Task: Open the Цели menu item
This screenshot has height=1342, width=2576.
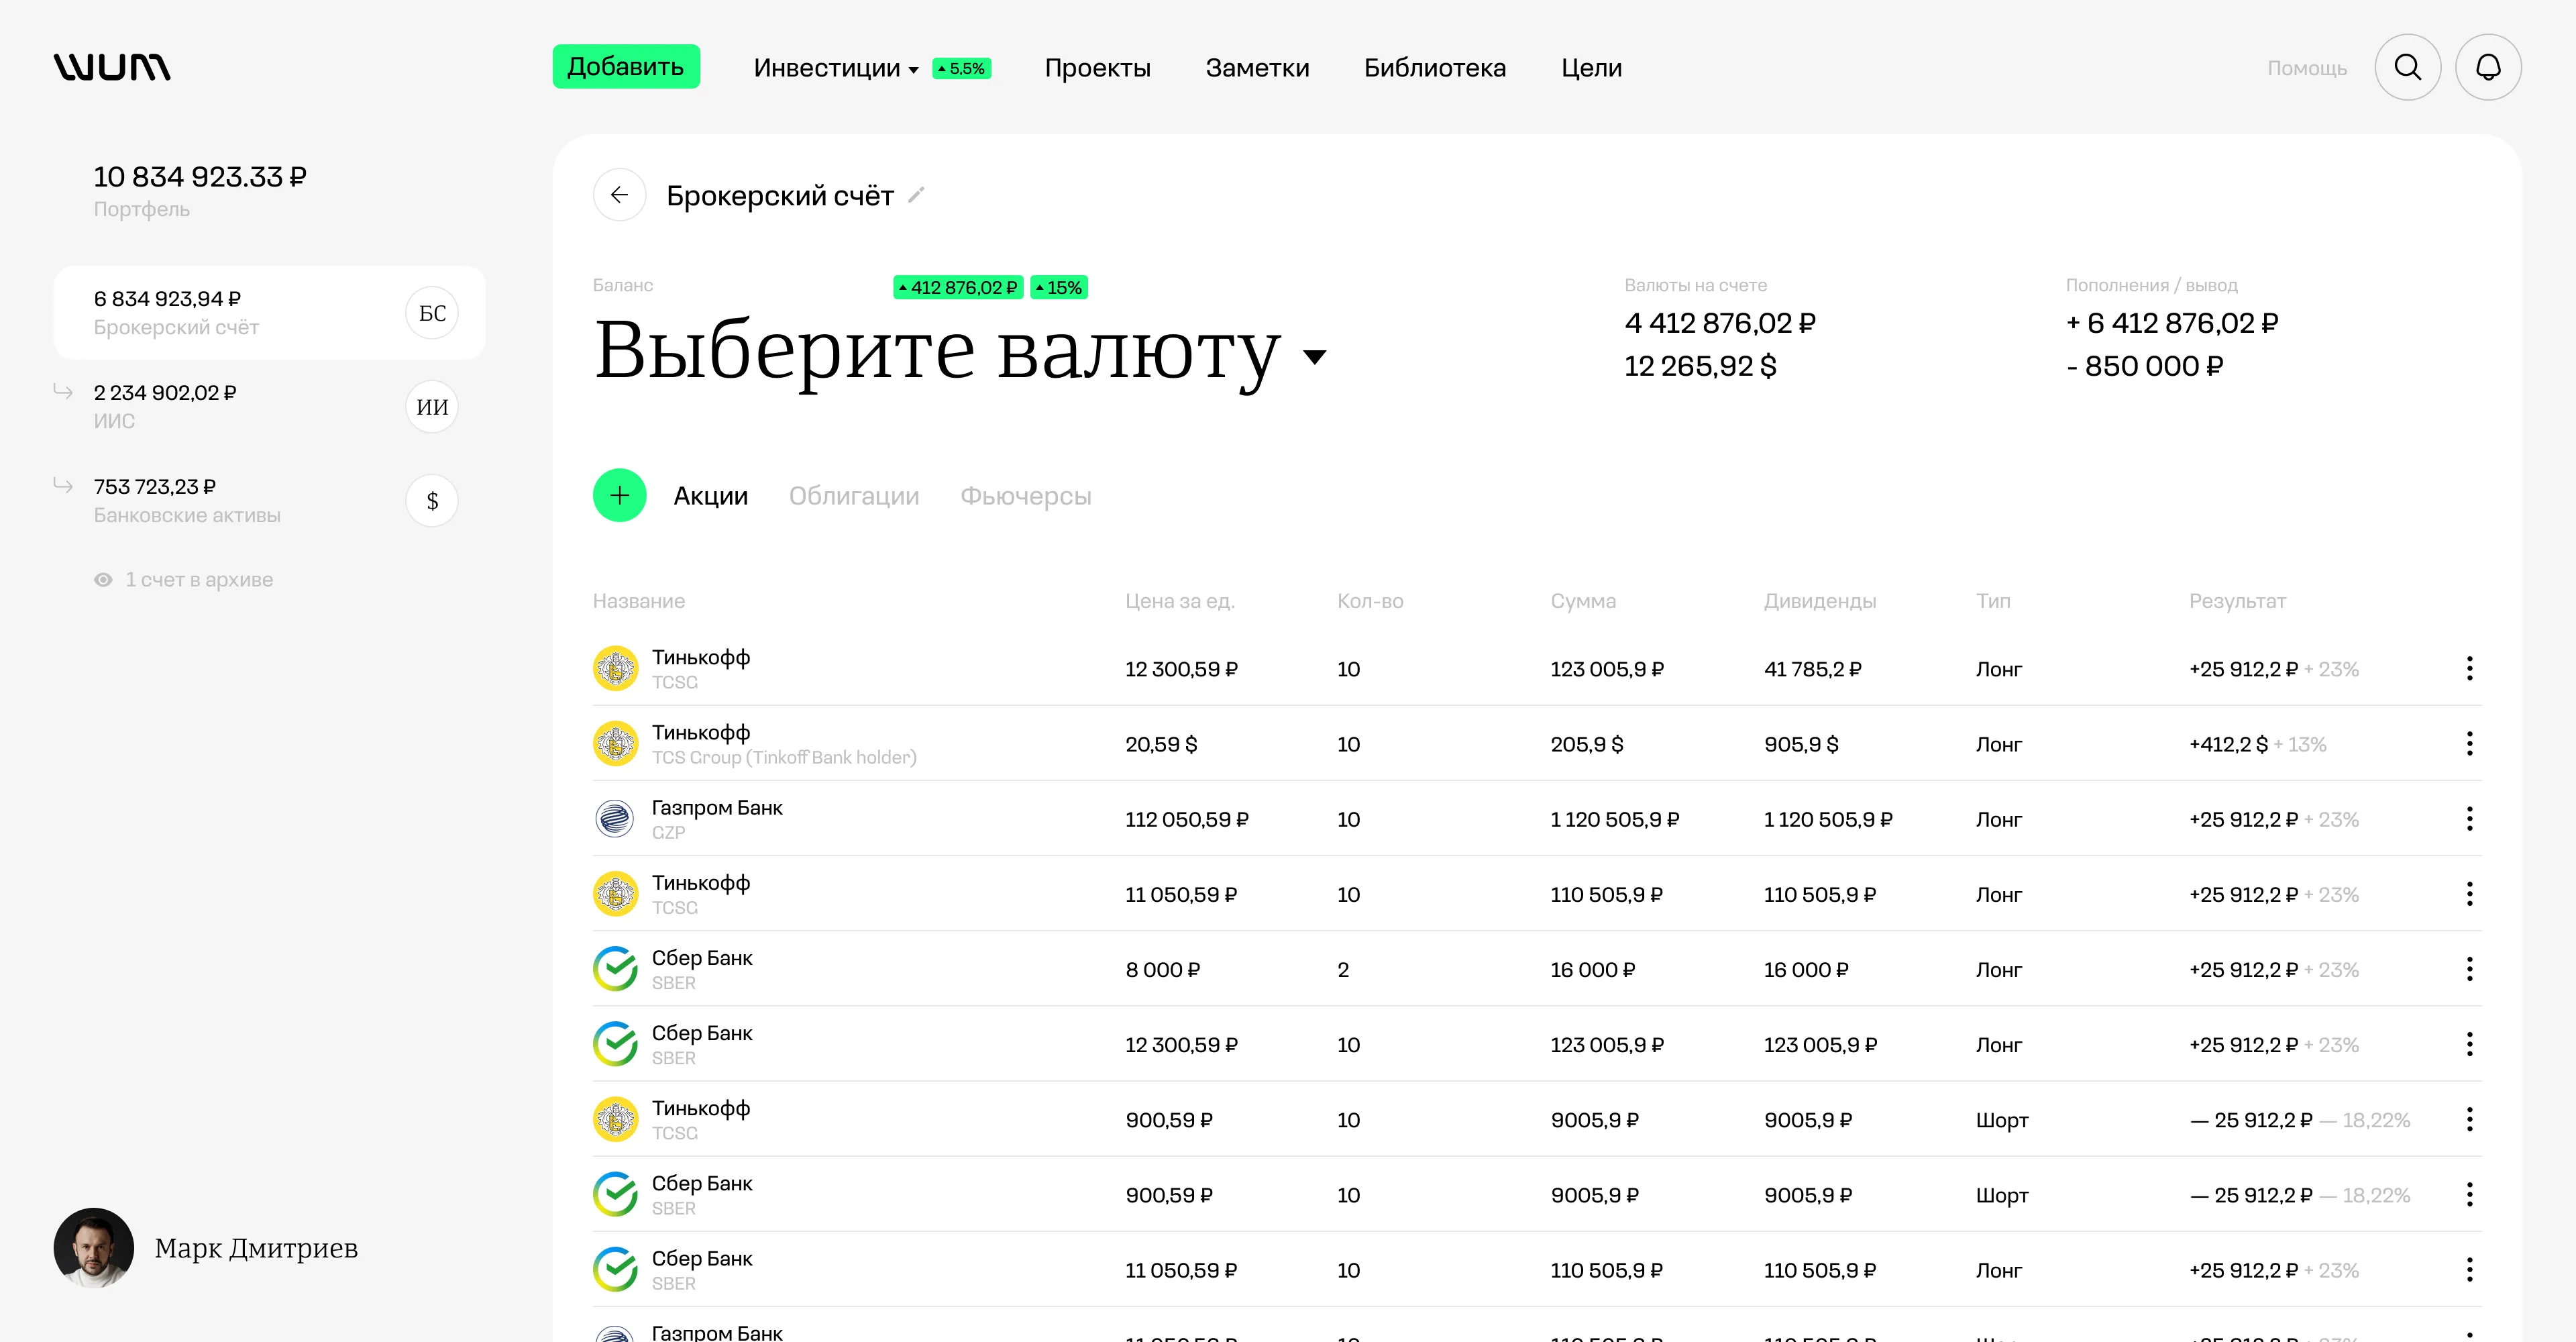Action: point(1591,68)
